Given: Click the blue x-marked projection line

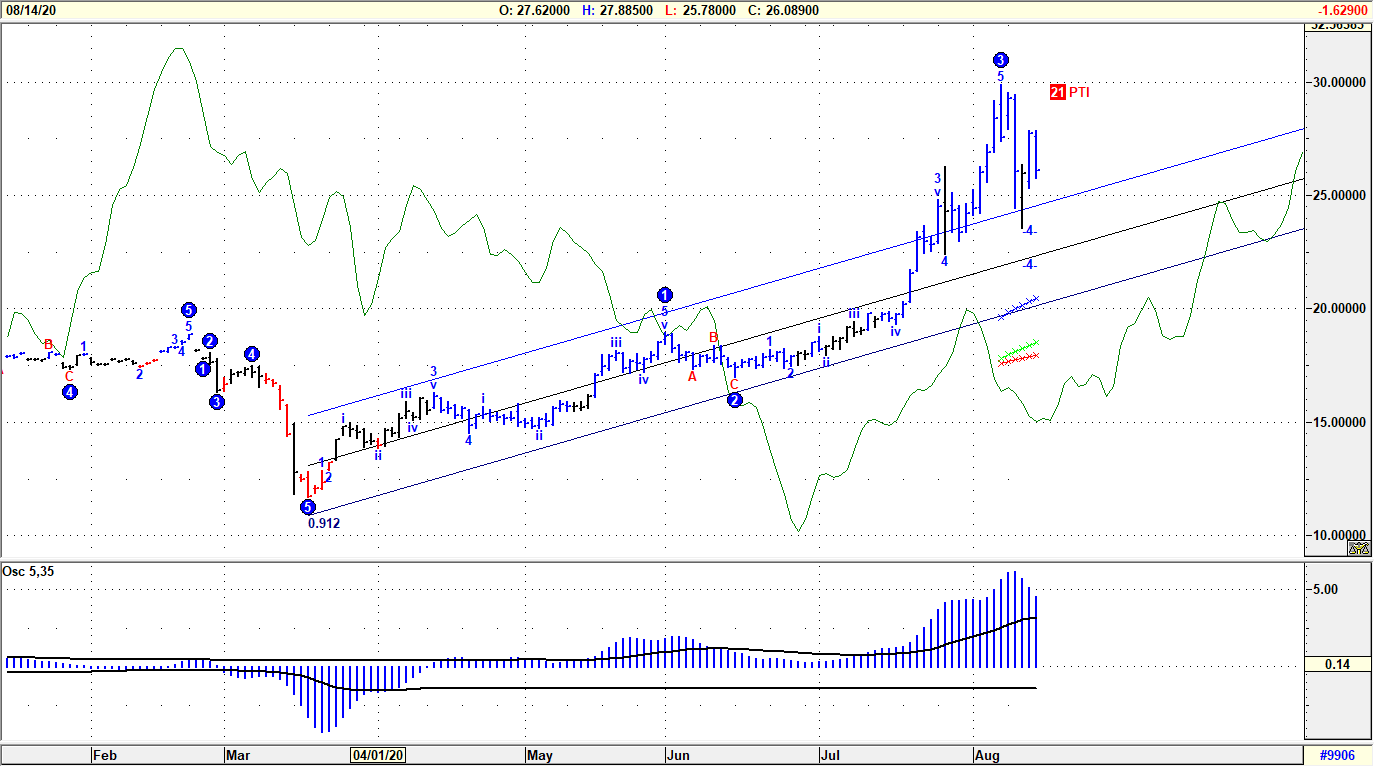Looking at the screenshot, I should point(1019,307).
